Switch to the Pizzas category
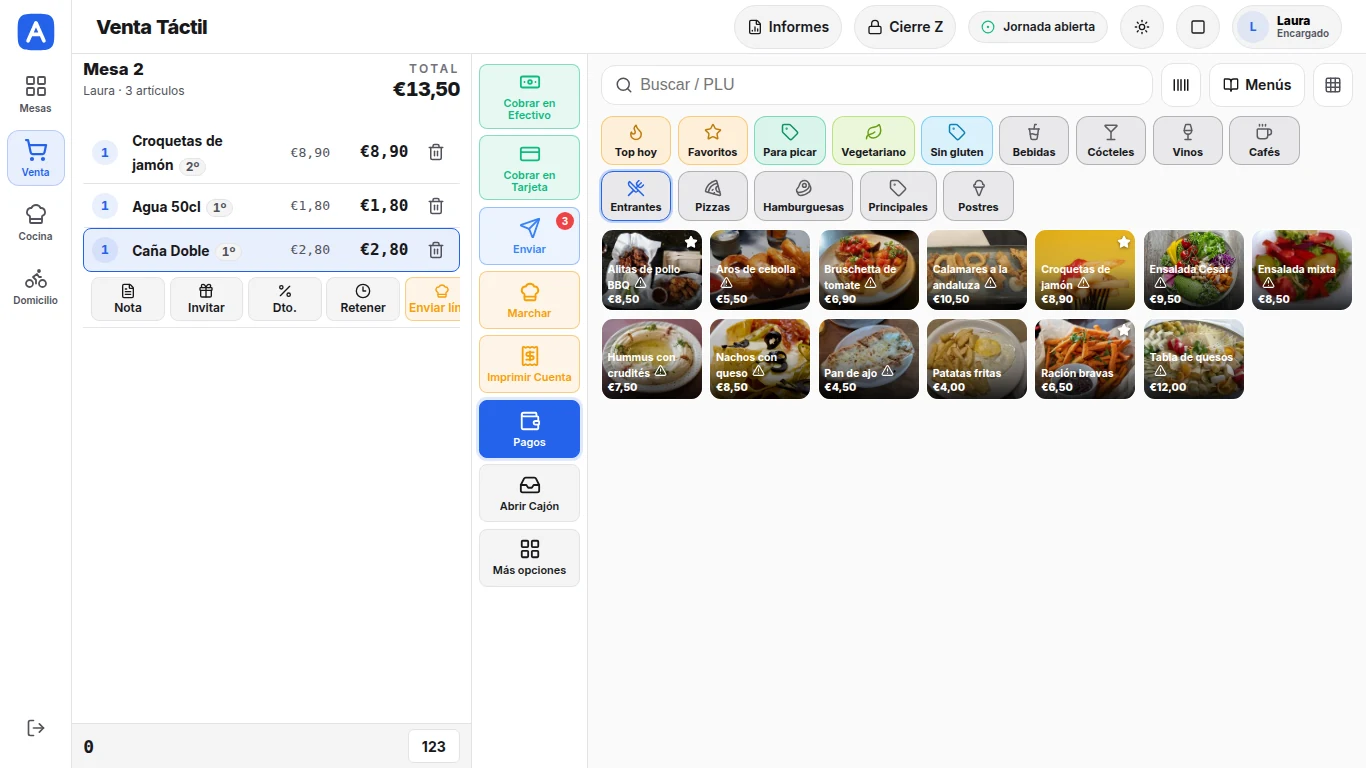Image resolution: width=1366 pixels, height=768 pixels. coord(713,196)
